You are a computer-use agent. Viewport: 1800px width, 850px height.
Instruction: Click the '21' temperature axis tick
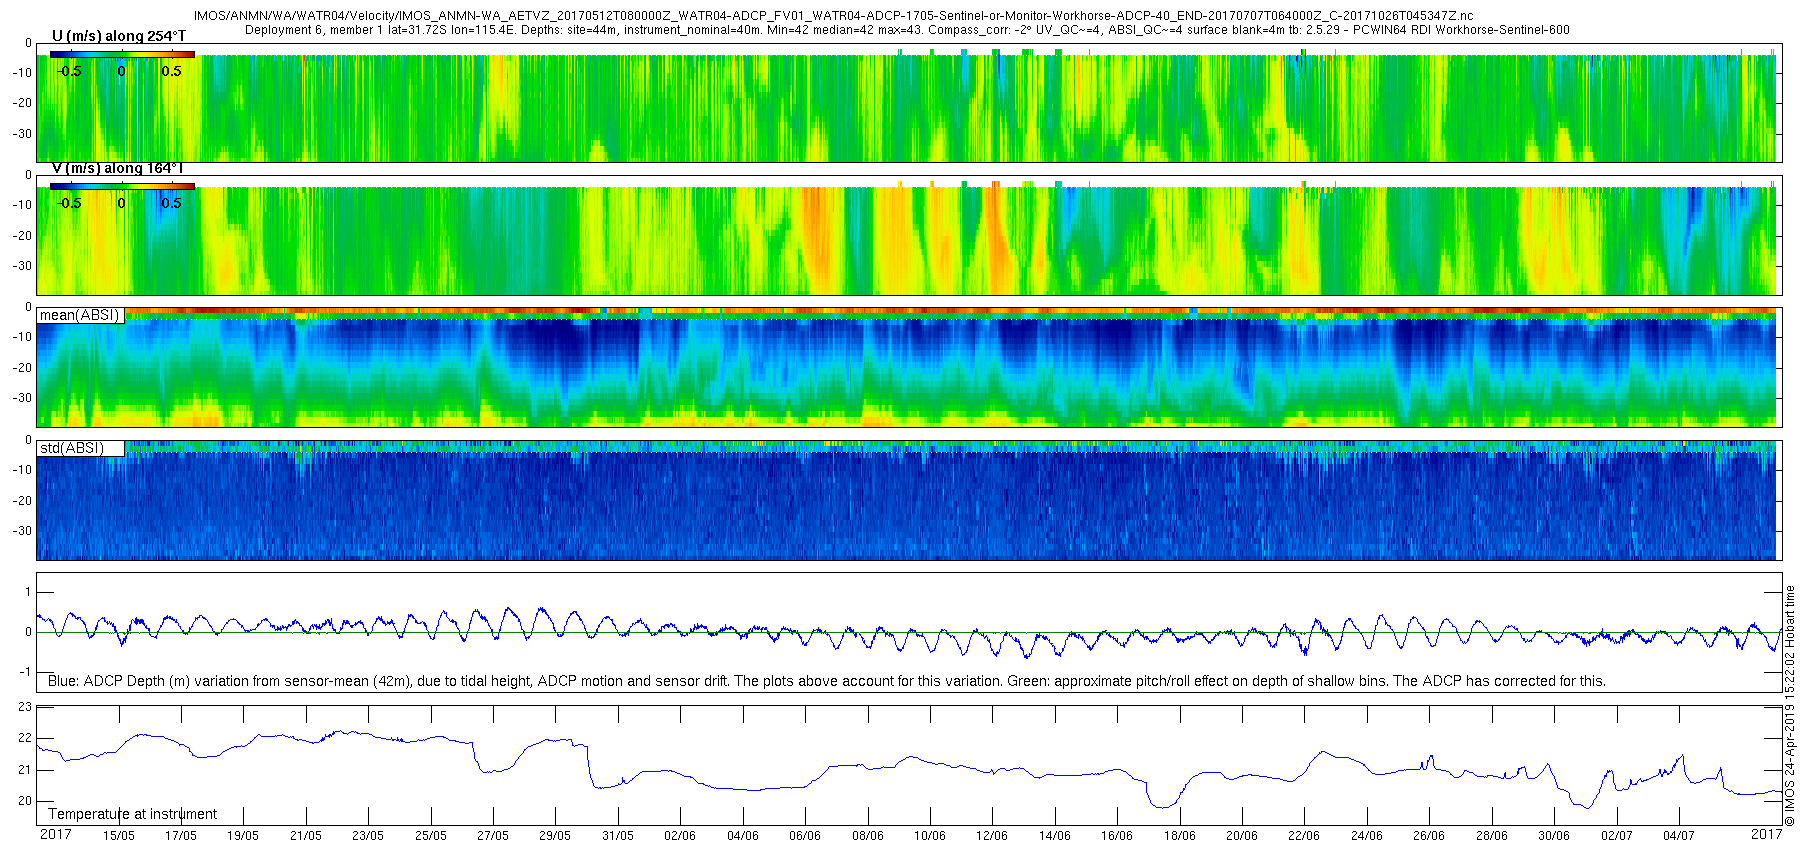click(25, 770)
